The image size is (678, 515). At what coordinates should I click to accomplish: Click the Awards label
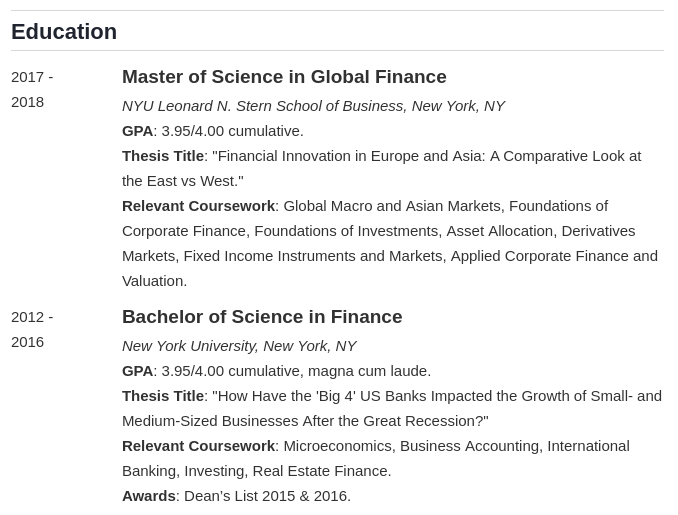coord(149,496)
